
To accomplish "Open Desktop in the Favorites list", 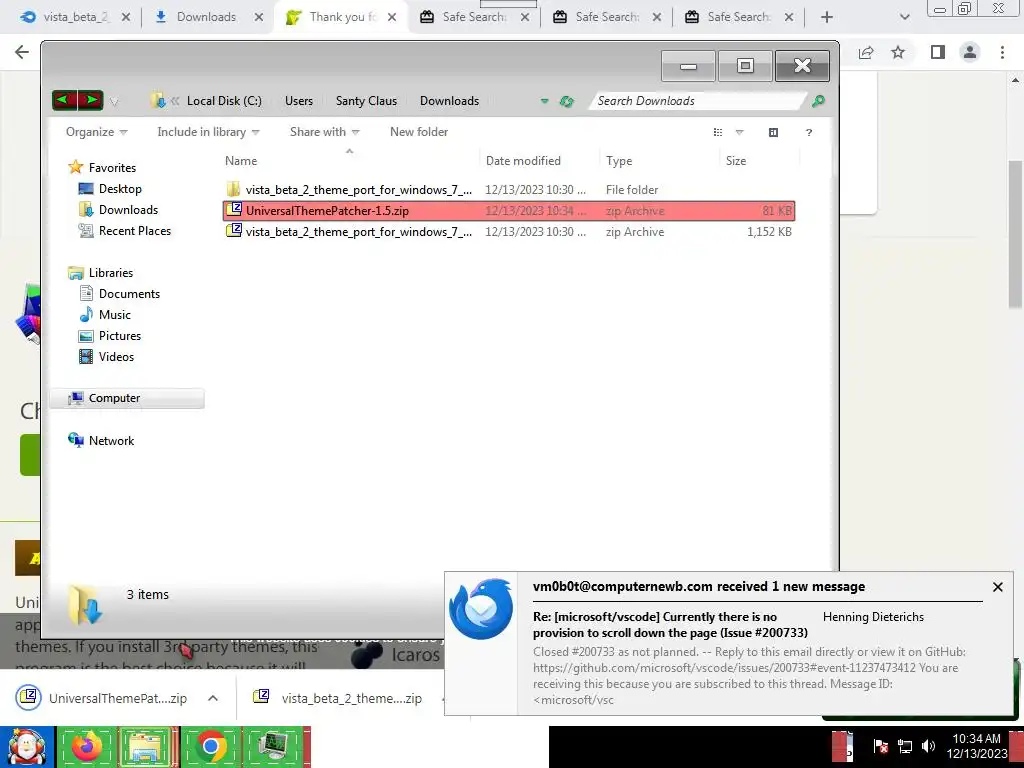I will tap(120, 189).
